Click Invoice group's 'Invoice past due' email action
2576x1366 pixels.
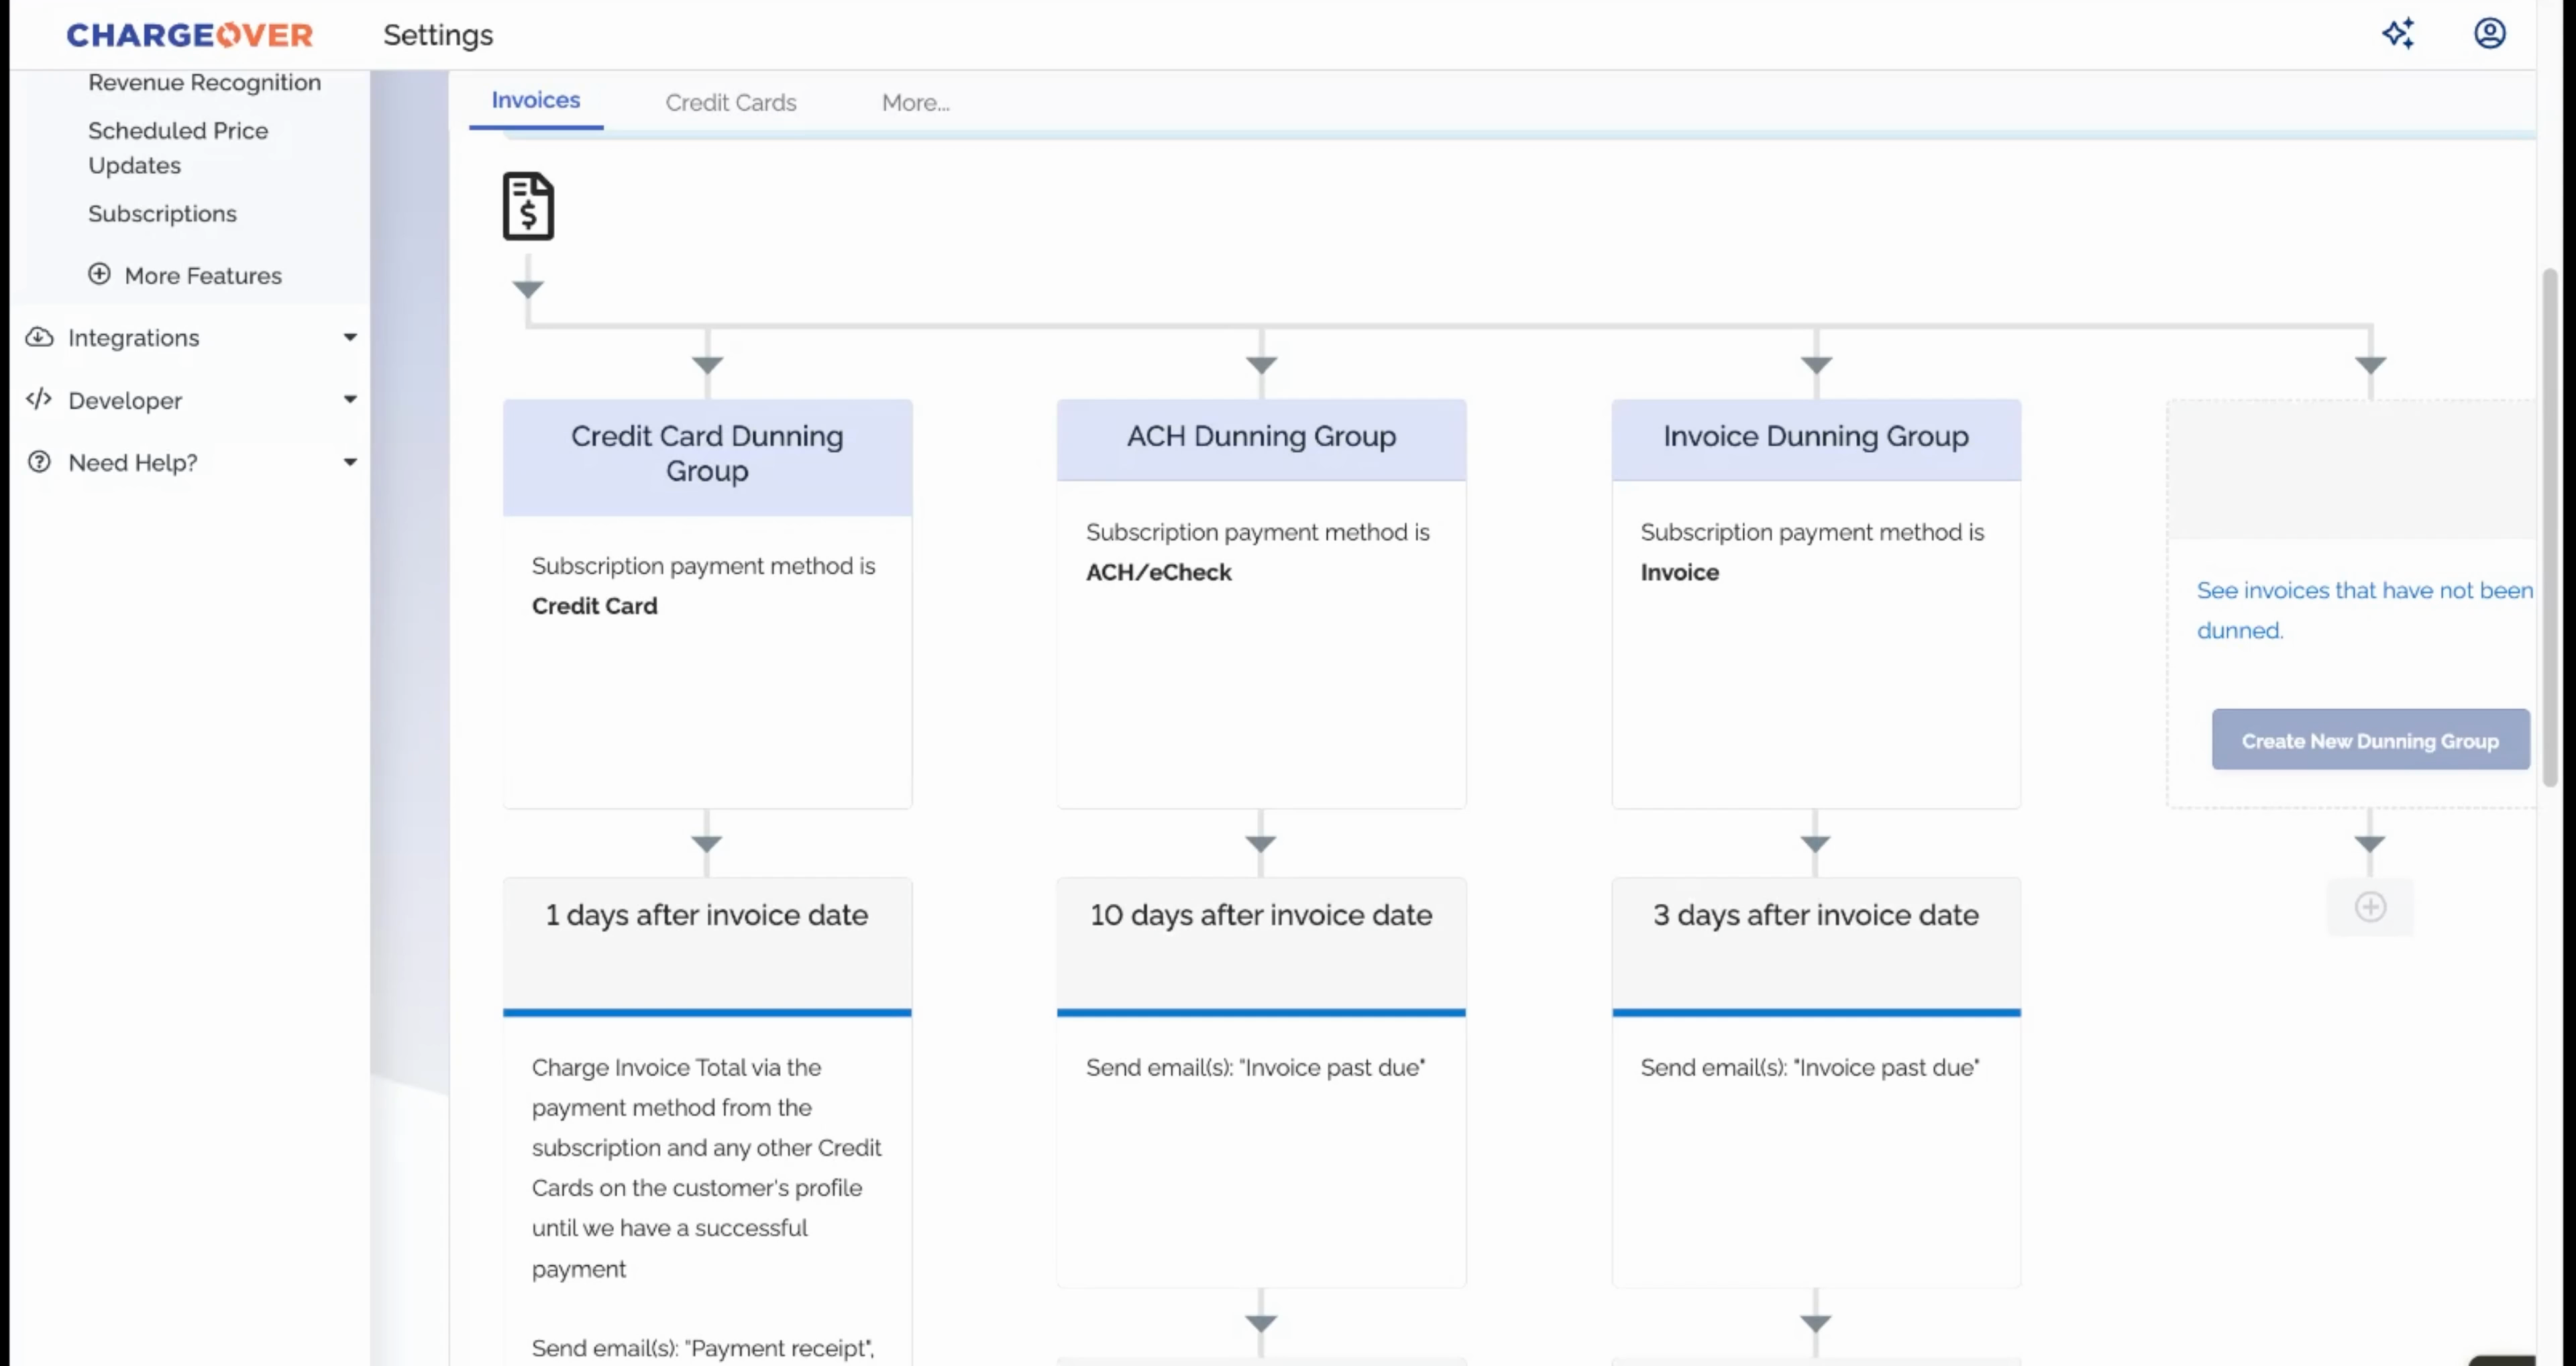click(x=1810, y=1068)
